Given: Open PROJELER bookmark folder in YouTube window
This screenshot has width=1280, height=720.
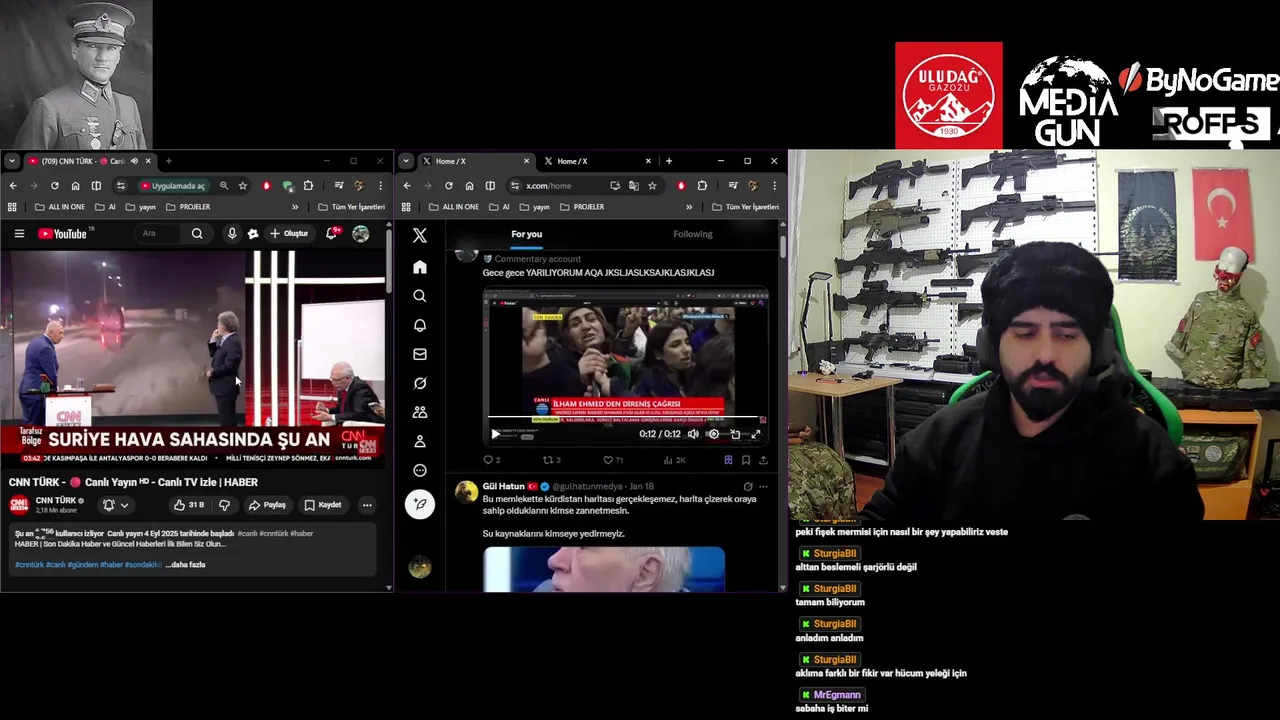Looking at the screenshot, I should (x=188, y=207).
